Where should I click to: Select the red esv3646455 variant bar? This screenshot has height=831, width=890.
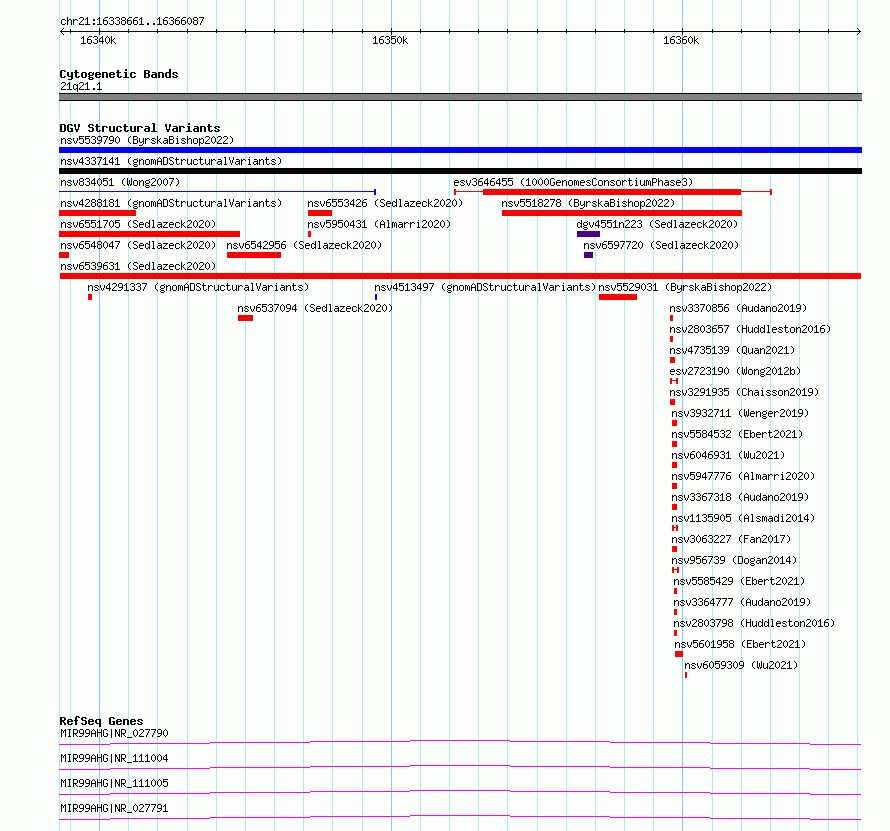612,192
